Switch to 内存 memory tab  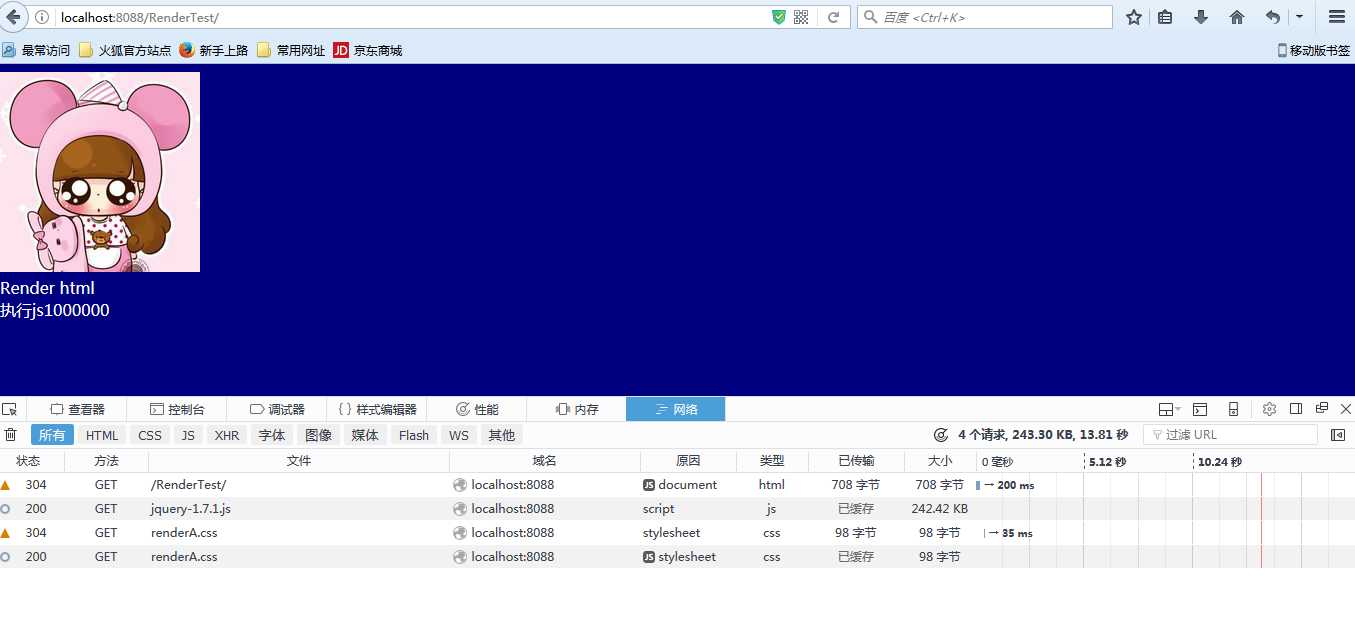point(577,409)
